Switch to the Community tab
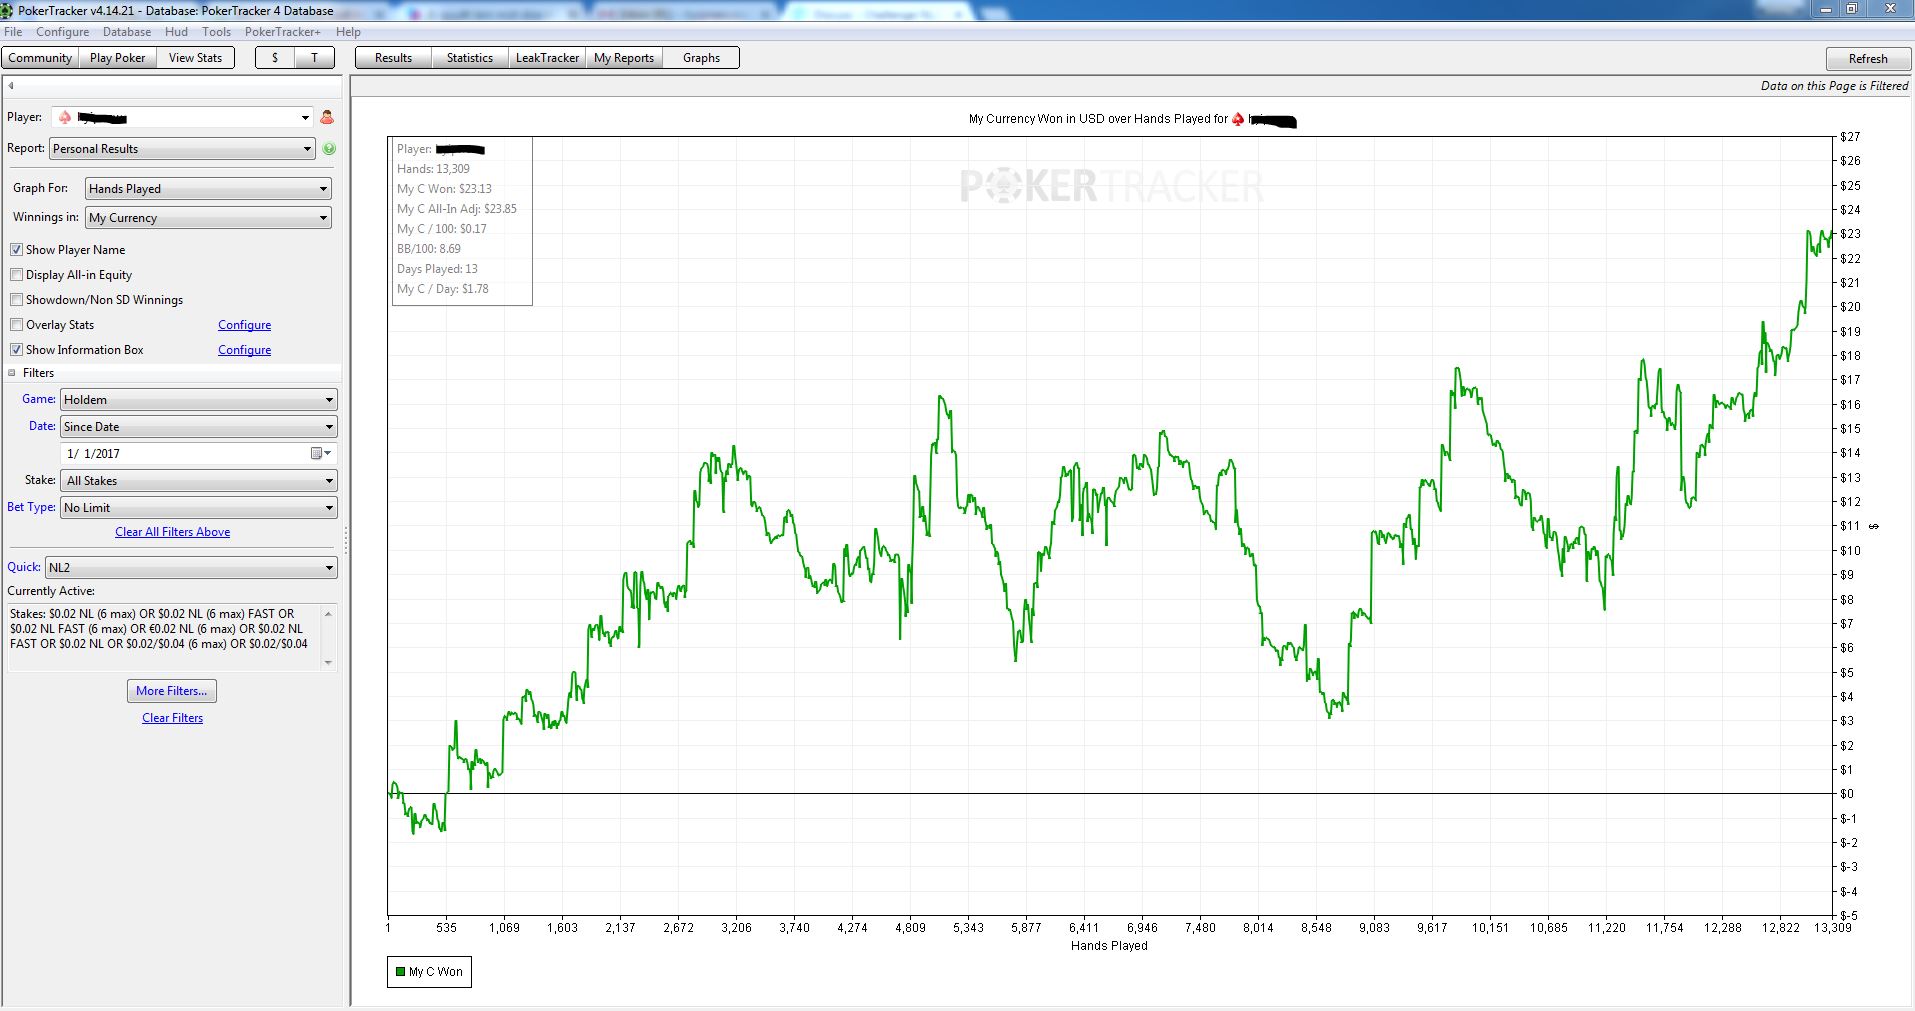This screenshot has width=1915, height=1011. (40, 58)
